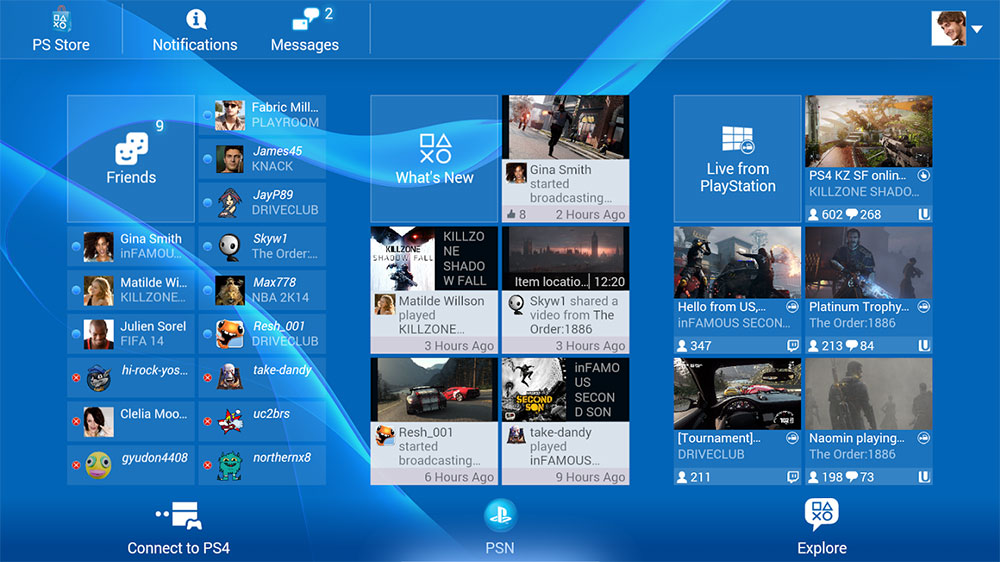Open Naomin playing The Order:1886 stream thumbnail

point(869,394)
